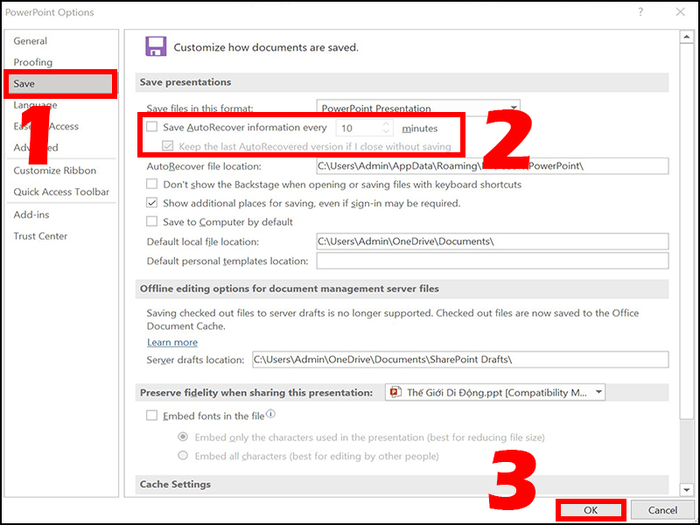Open the Add-ins category
This screenshot has height=525, width=700.
31,215
